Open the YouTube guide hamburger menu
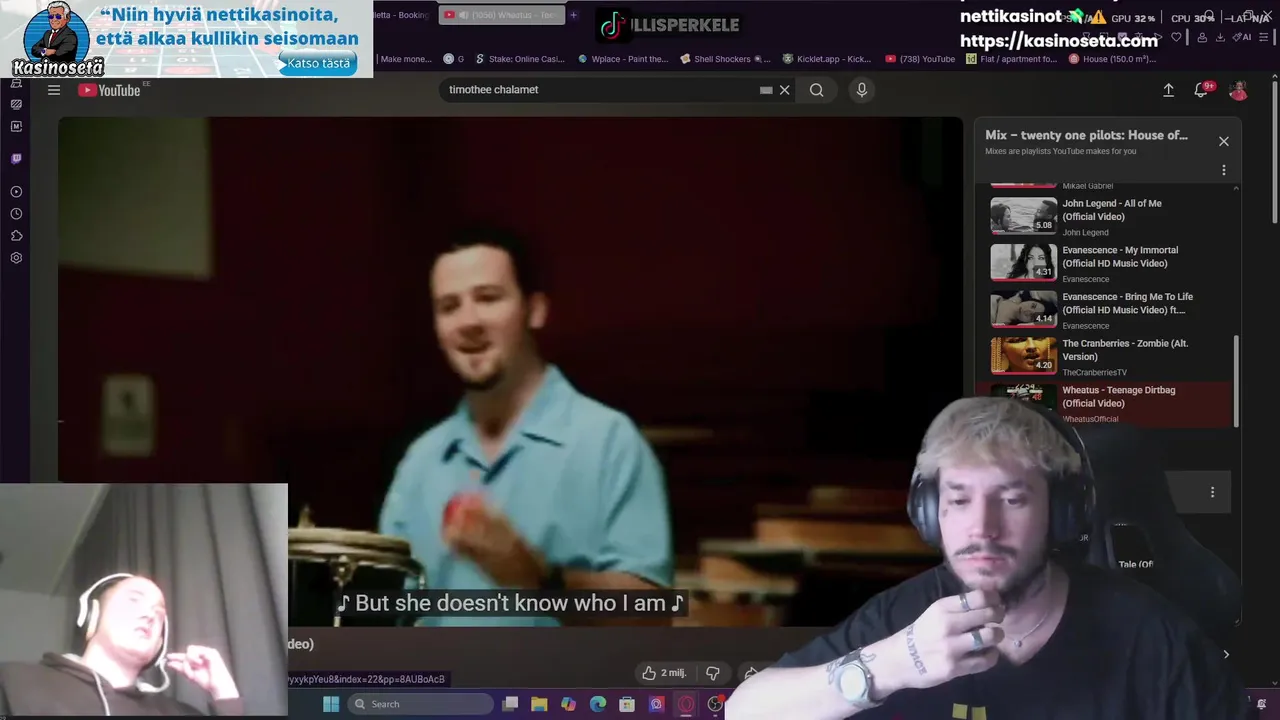The height and width of the screenshot is (720, 1280). pos(54,90)
